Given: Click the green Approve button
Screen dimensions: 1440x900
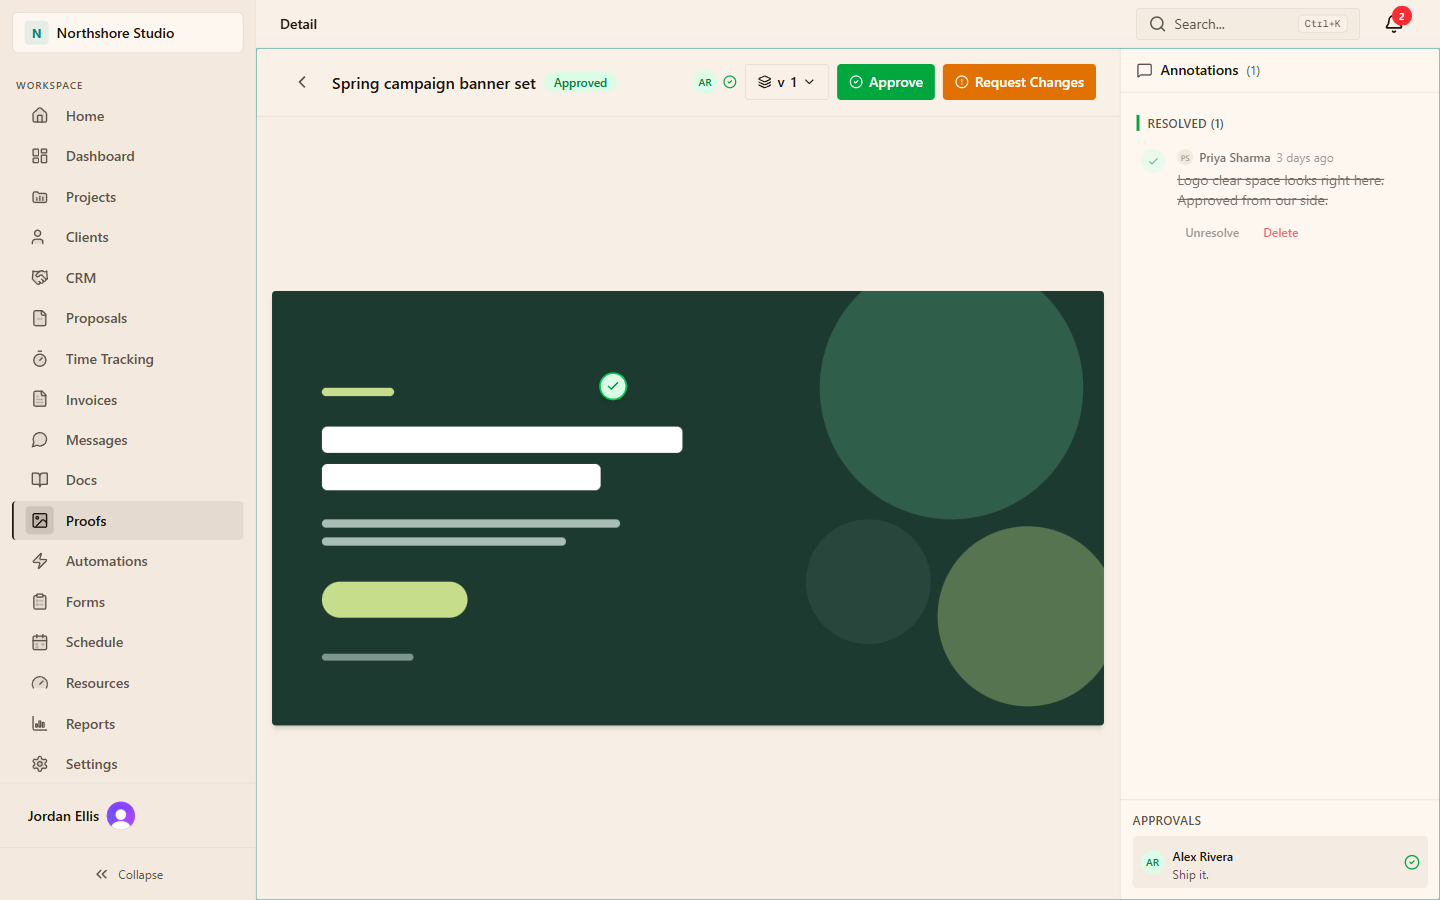Looking at the screenshot, I should coord(886,82).
